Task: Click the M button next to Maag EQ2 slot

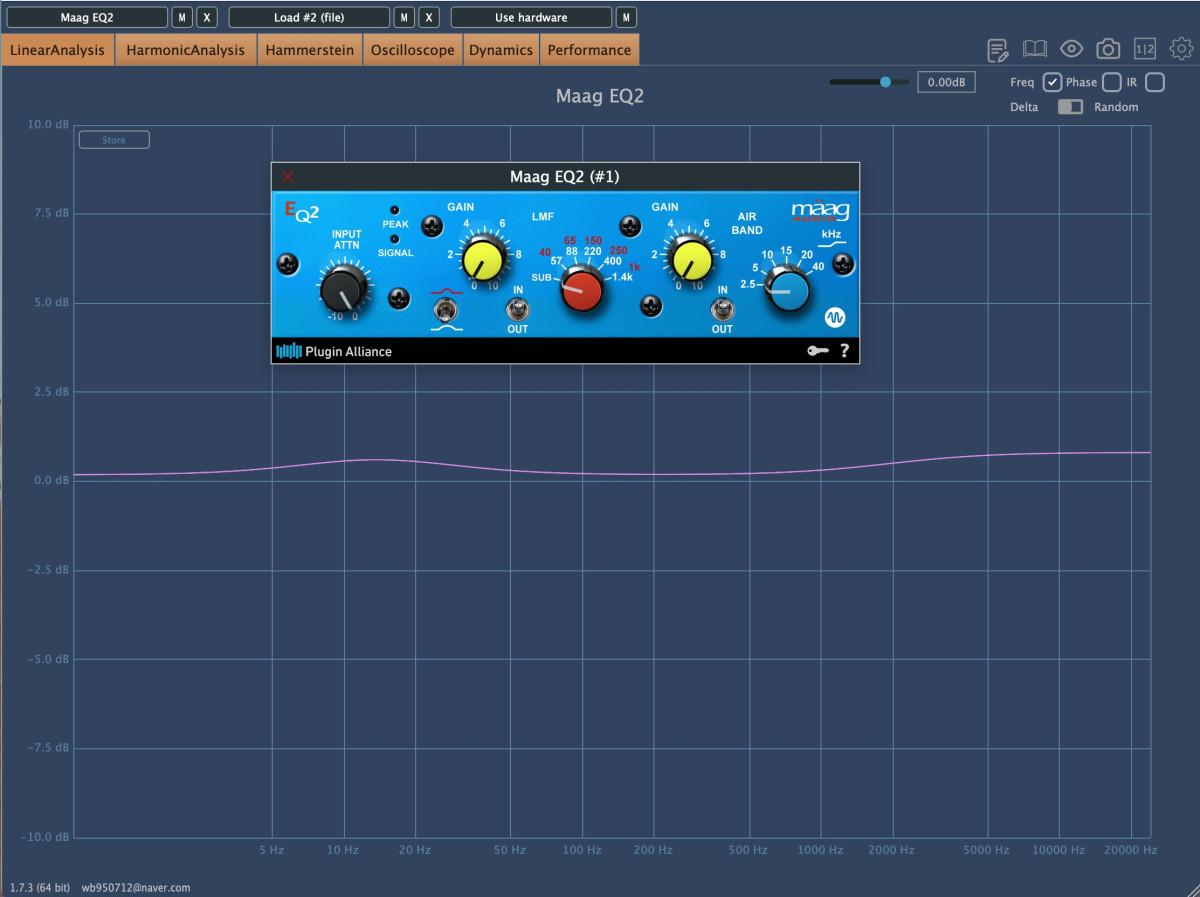Action: pyautogui.click(x=182, y=17)
